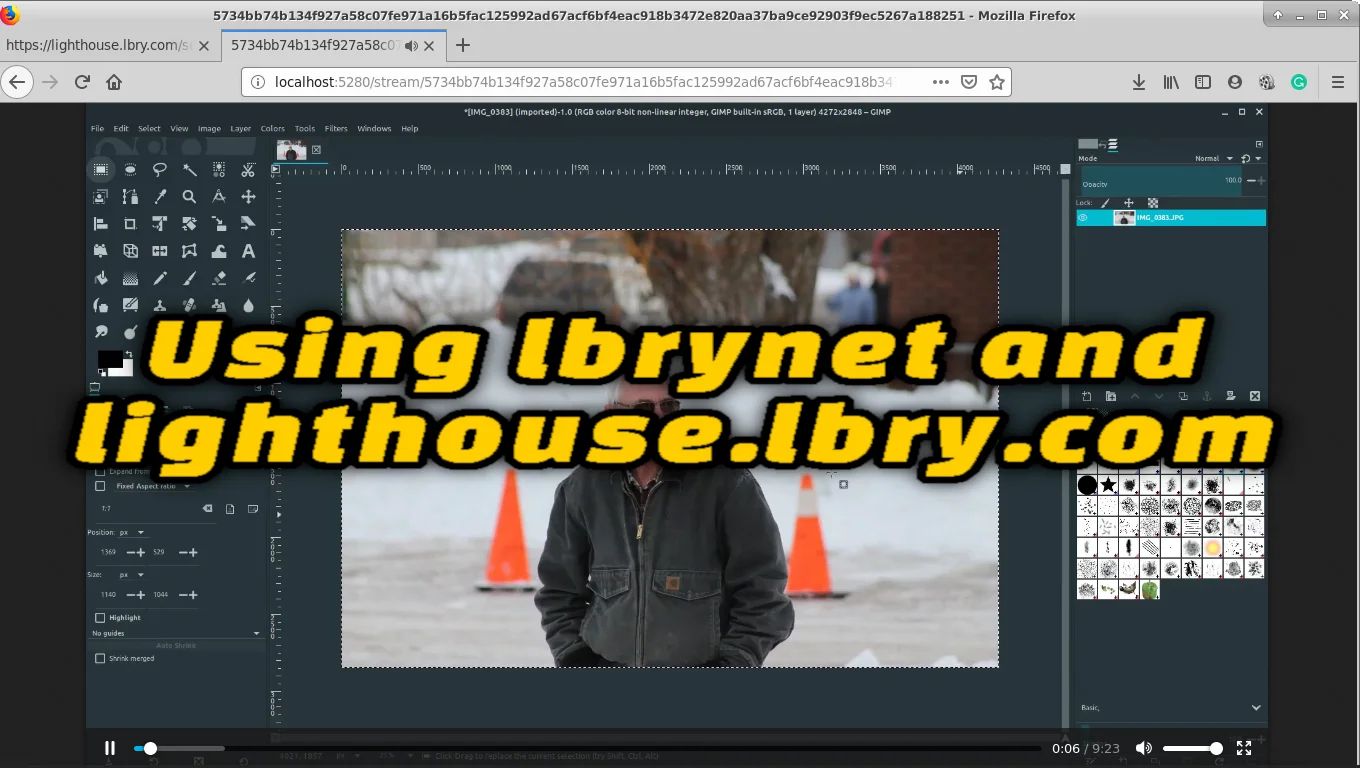Image resolution: width=1360 pixels, height=768 pixels.
Task: Open the Firefox hamburger menu
Action: pos(1338,82)
